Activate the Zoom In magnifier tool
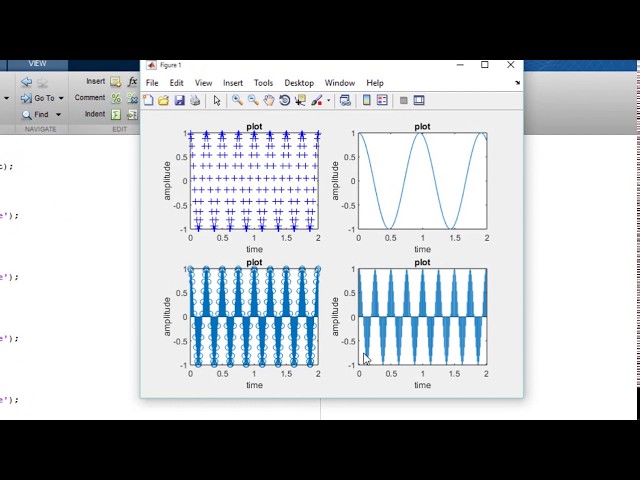 [x=237, y=100]
